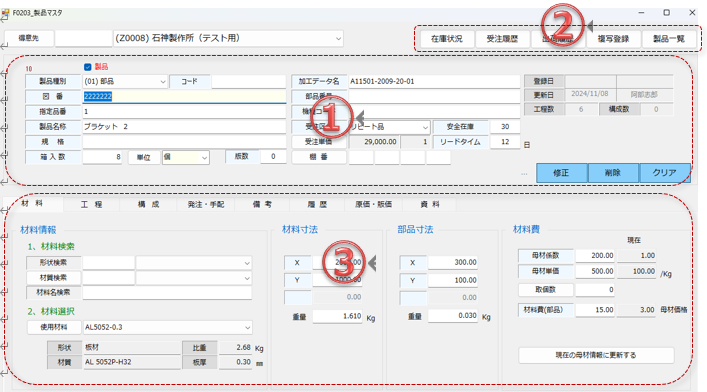Viewport: 707px width, 392px height.
Task: Click the 材料名検索 text field
Action: 167,293
